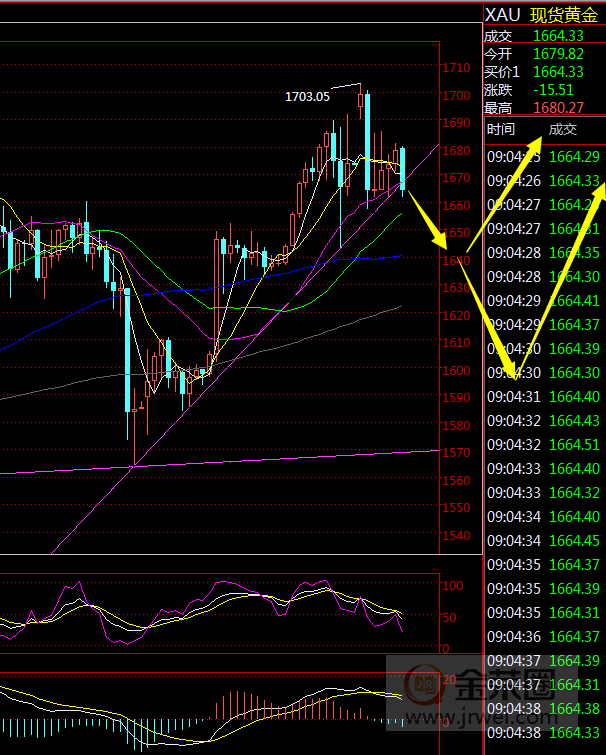Select tick row 09:04:32 at 1664.43
606x755 pixels.
point(544,421)
